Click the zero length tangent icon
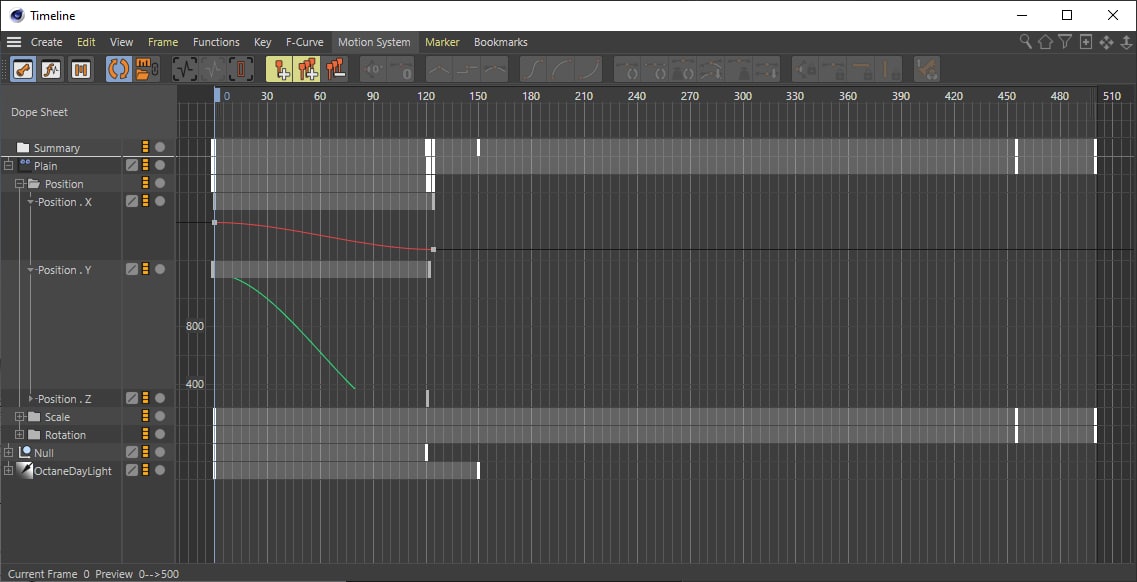Image resolution: width=1137 pixels, height=582 pixels. click(401, 70)
